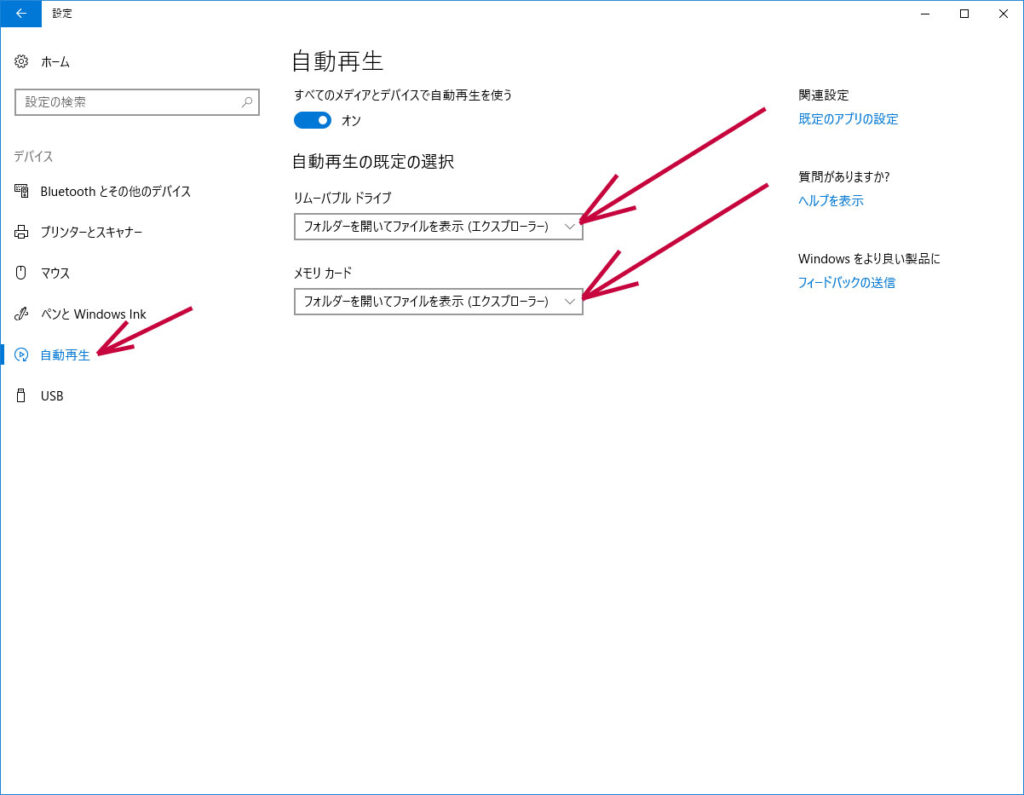Open USB settings page
The width and height of the screenshot is (1024, 795).
coord(52,396)
